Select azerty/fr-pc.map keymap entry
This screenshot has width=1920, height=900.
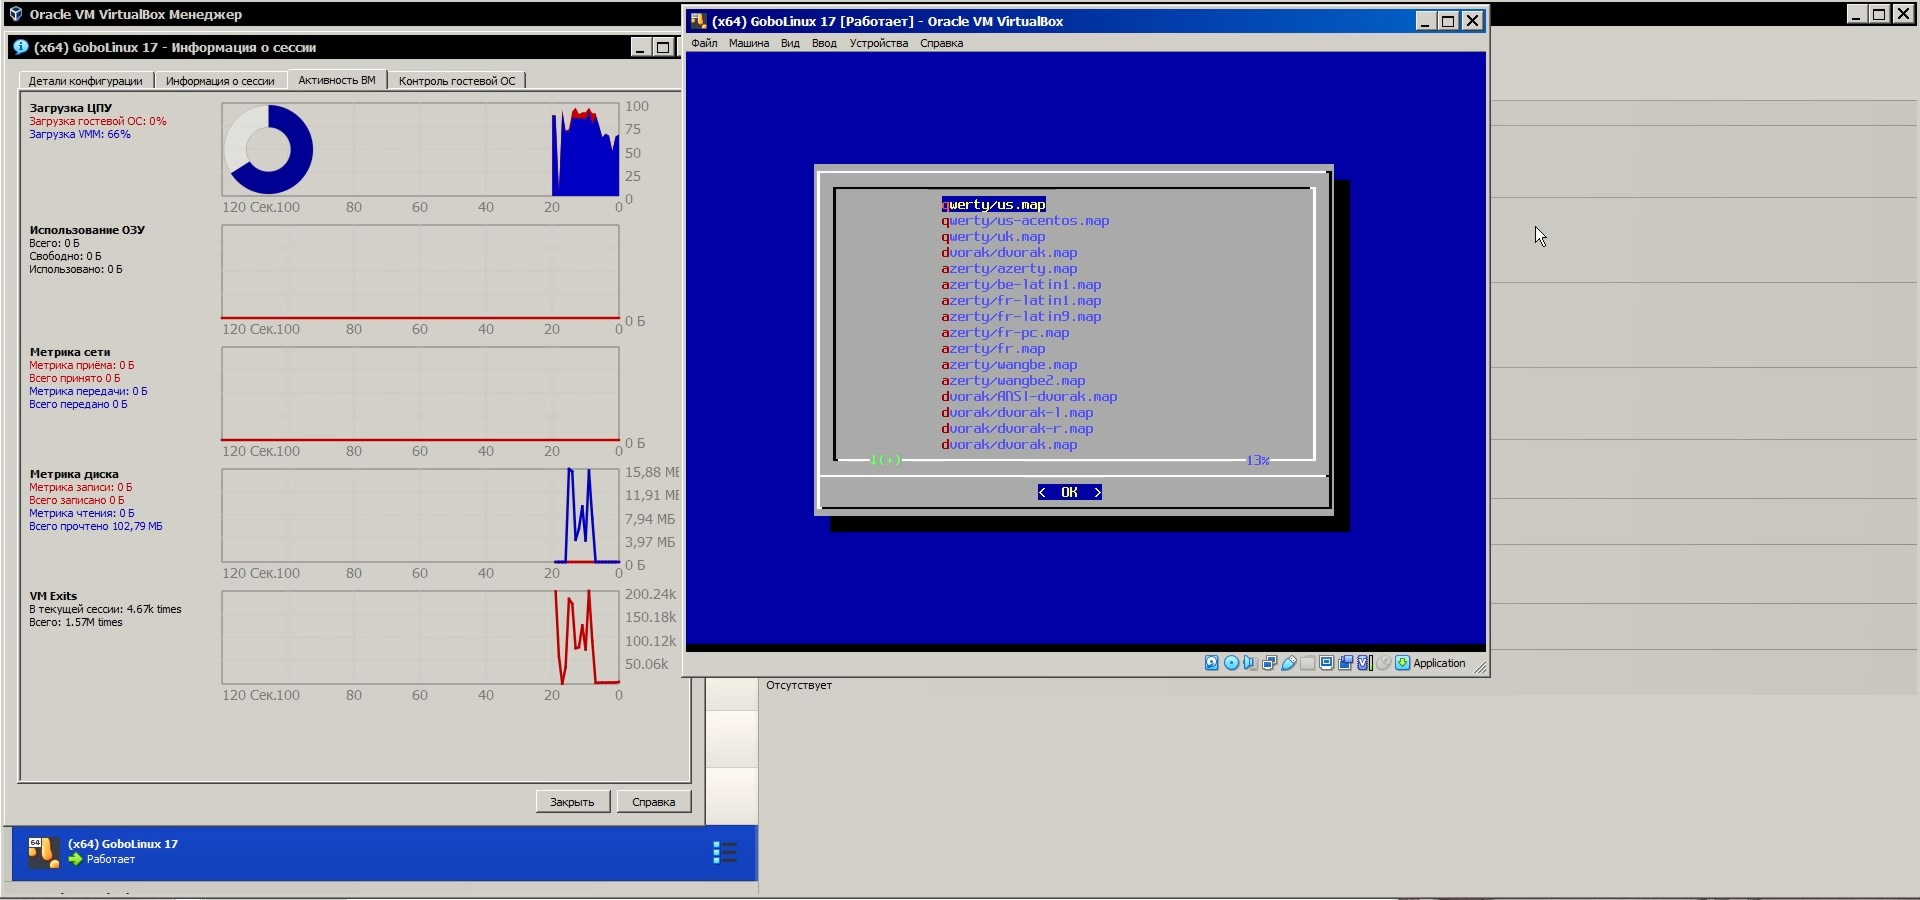[x=1005, y=333]
